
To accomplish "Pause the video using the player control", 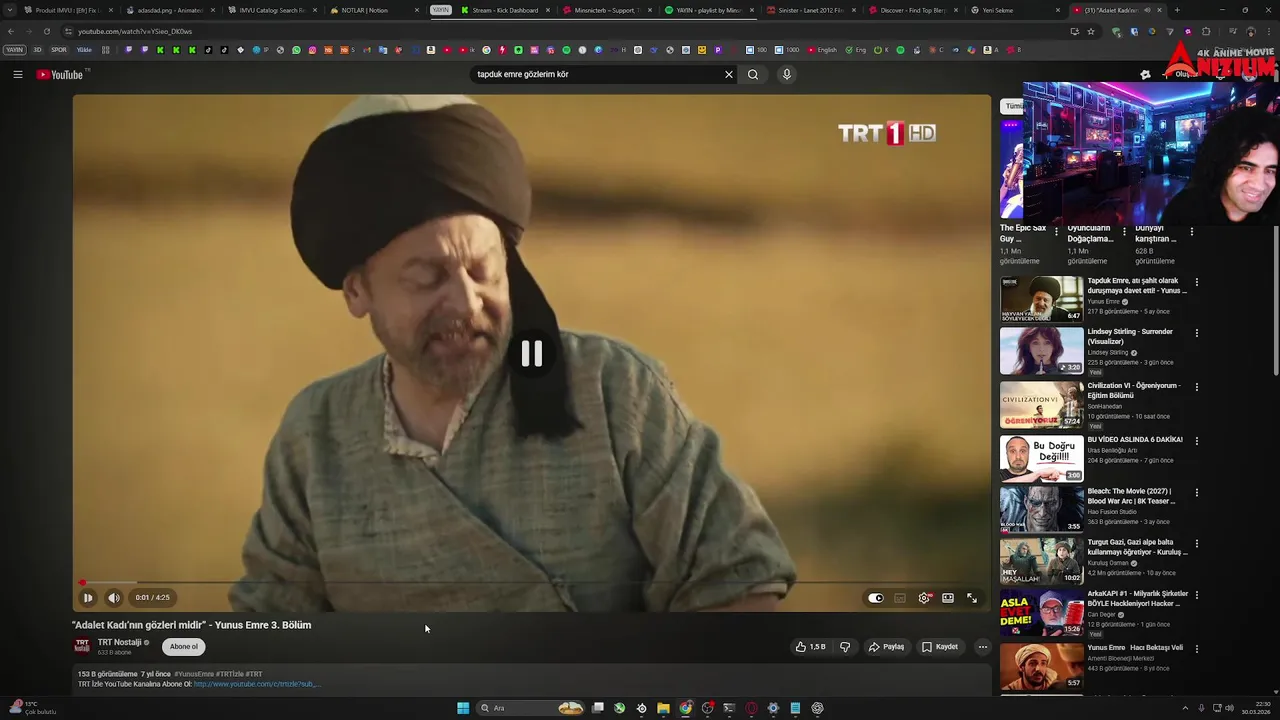I will click(88, 598).
